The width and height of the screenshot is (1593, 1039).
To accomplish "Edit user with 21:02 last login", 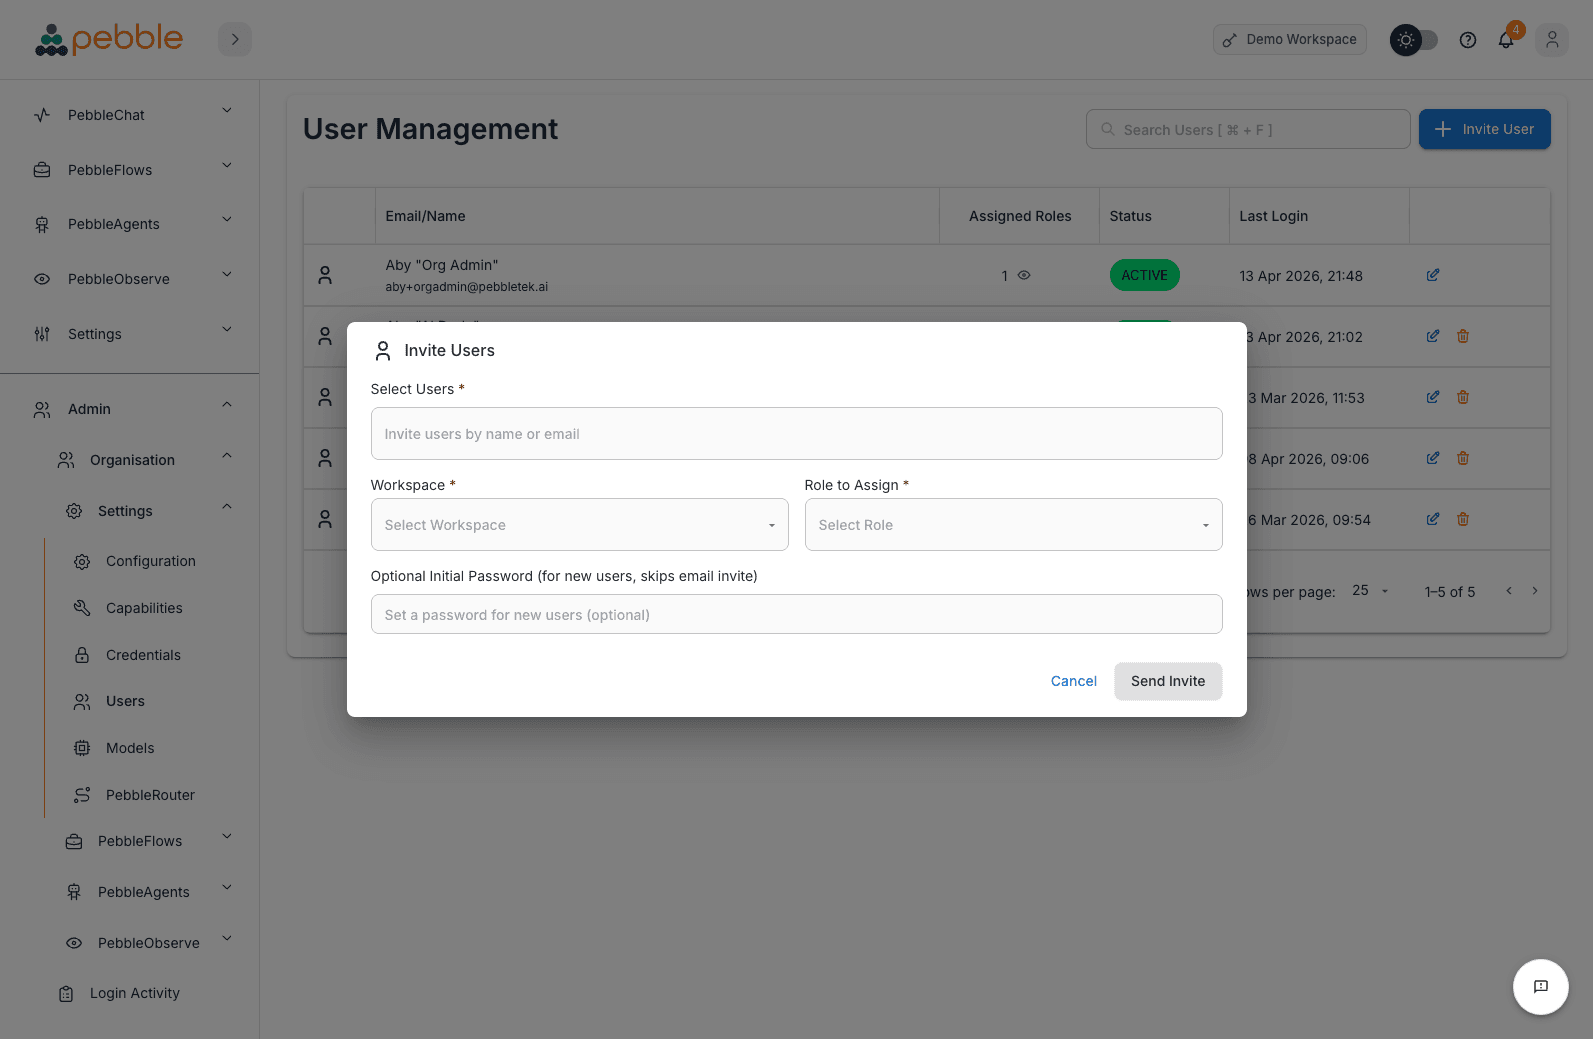I will tap(1433, 336).
